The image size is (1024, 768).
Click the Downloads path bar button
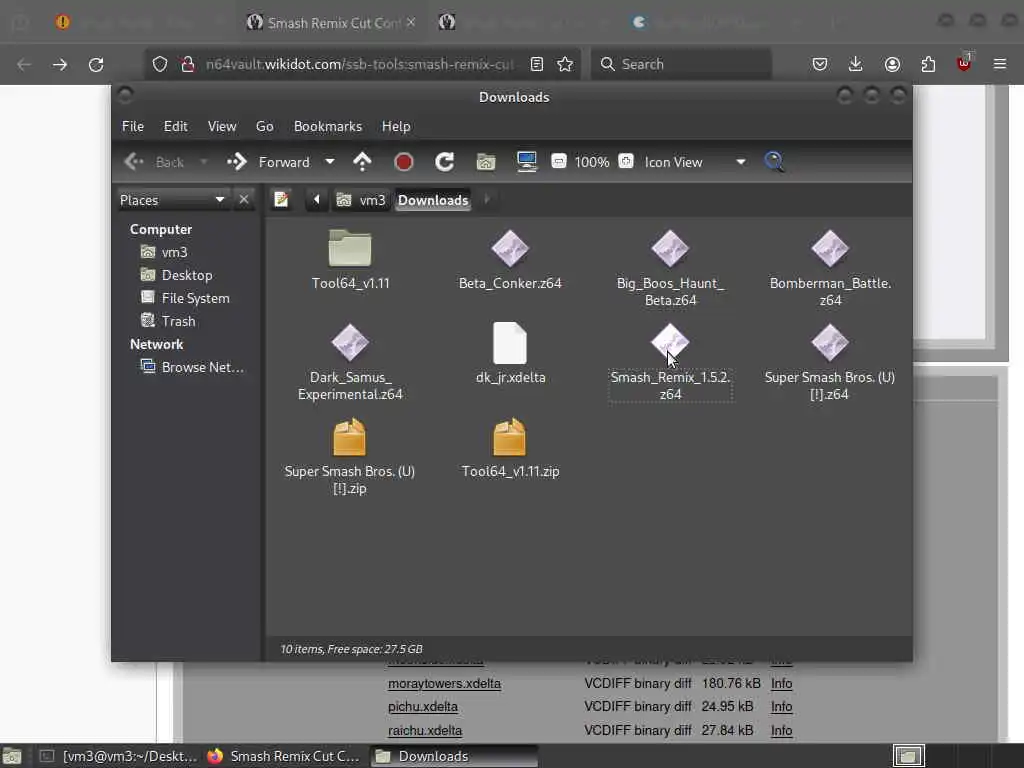(433, 200)
